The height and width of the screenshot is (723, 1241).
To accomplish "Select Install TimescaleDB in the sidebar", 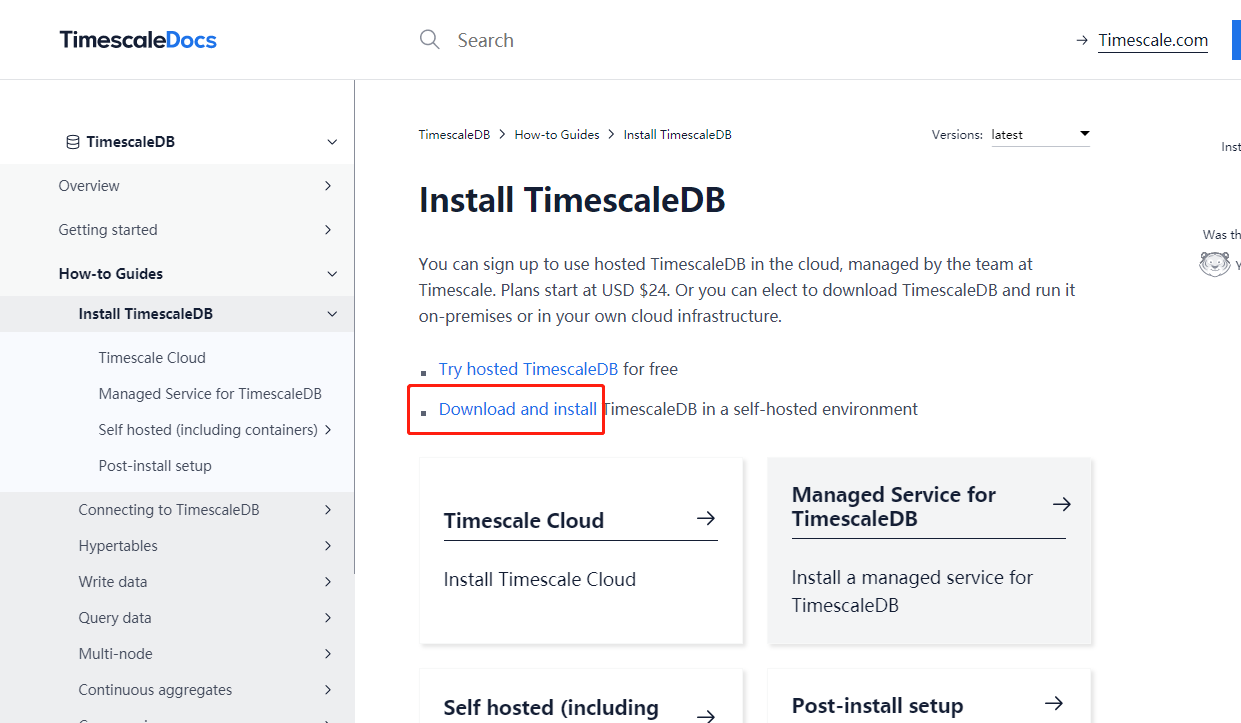I will 146,314.
